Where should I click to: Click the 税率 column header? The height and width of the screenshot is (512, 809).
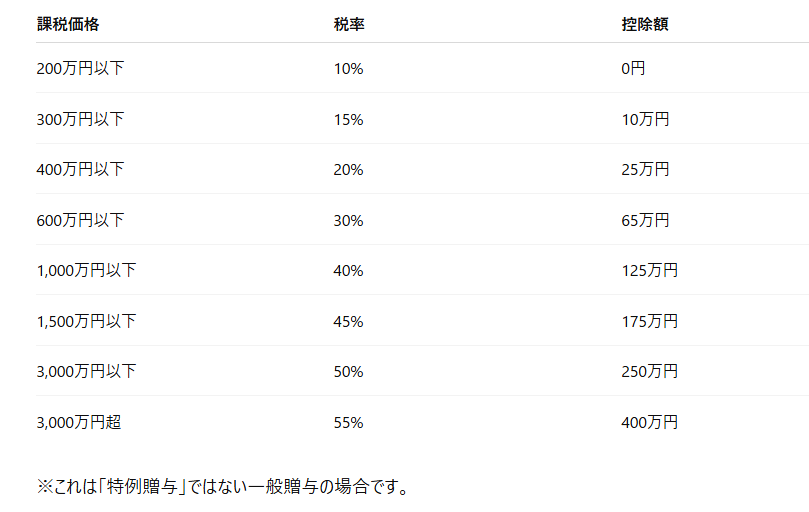pos(349,24)
